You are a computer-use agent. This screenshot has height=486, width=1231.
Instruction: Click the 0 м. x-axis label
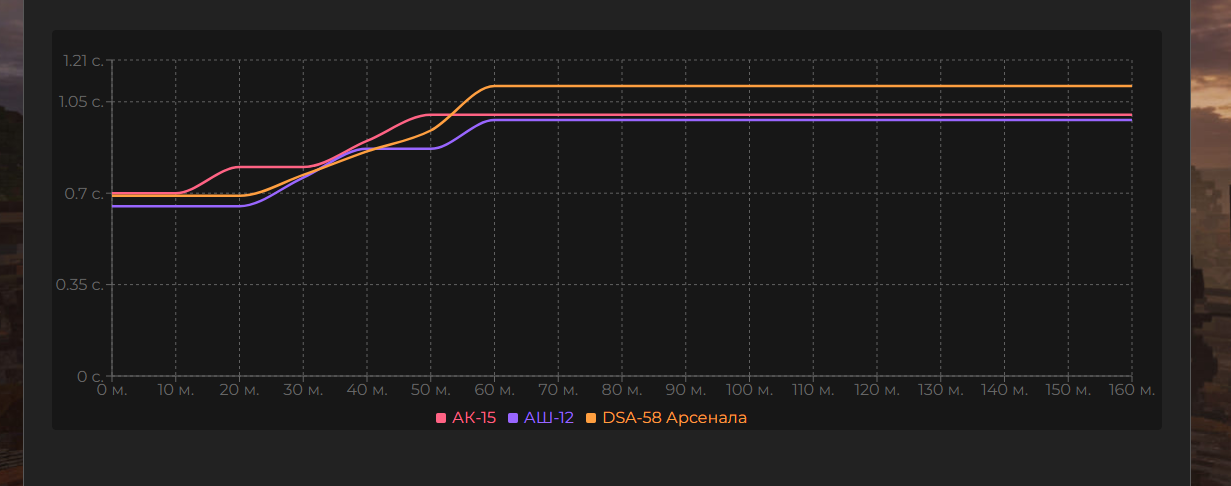tap(111, 389)
